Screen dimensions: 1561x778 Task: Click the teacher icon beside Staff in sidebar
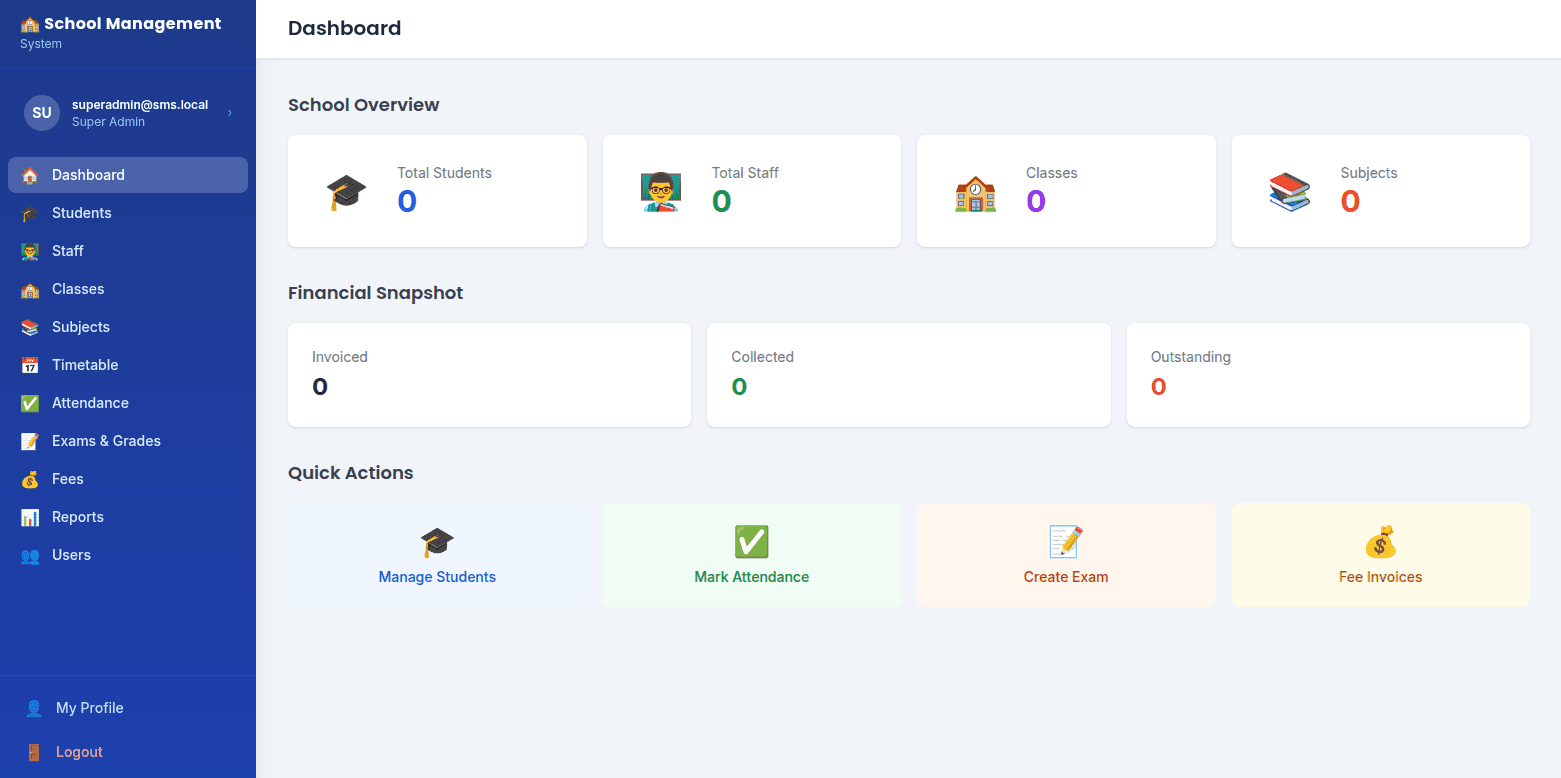click(30, 251)
